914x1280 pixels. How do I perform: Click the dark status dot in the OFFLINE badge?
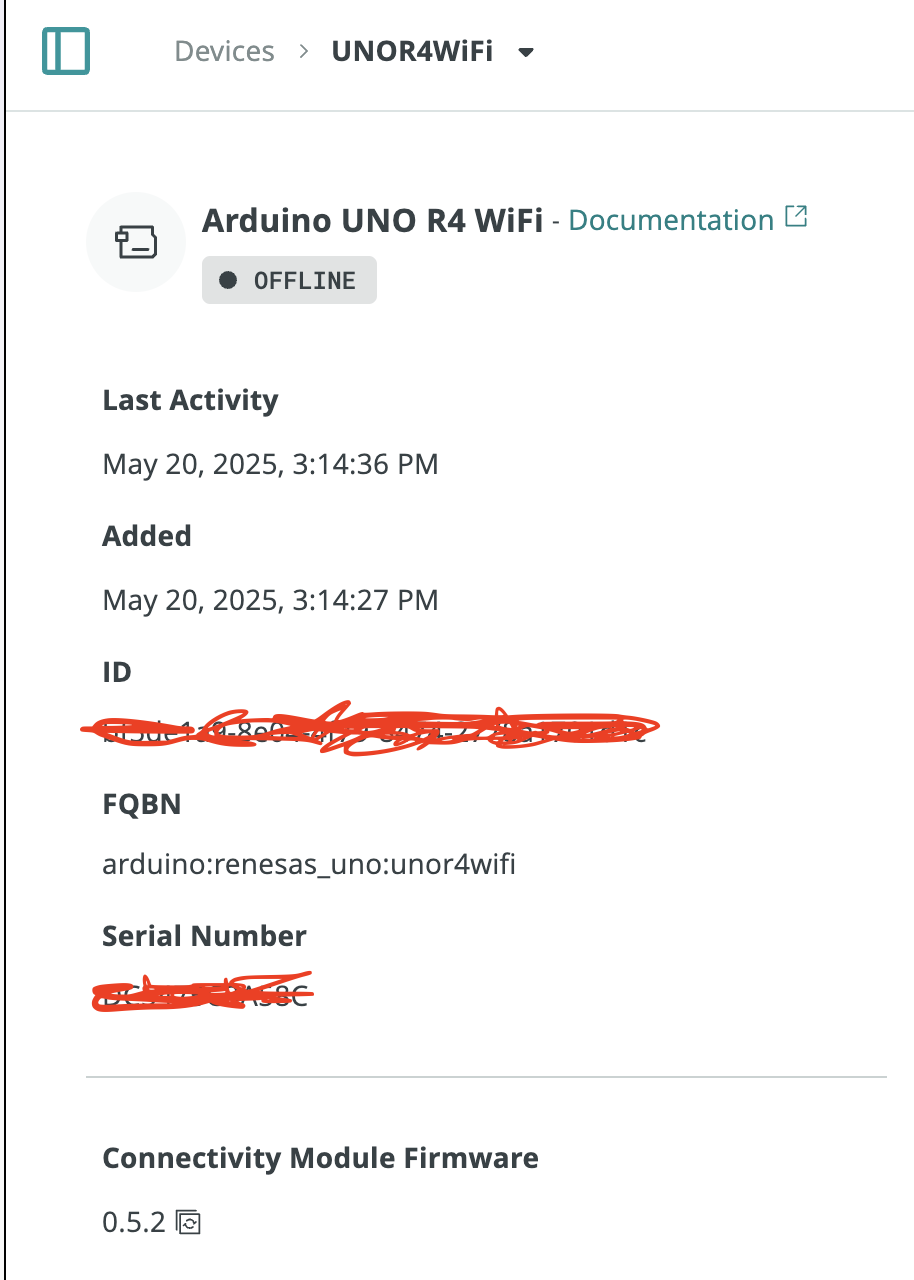pos(228,280)
